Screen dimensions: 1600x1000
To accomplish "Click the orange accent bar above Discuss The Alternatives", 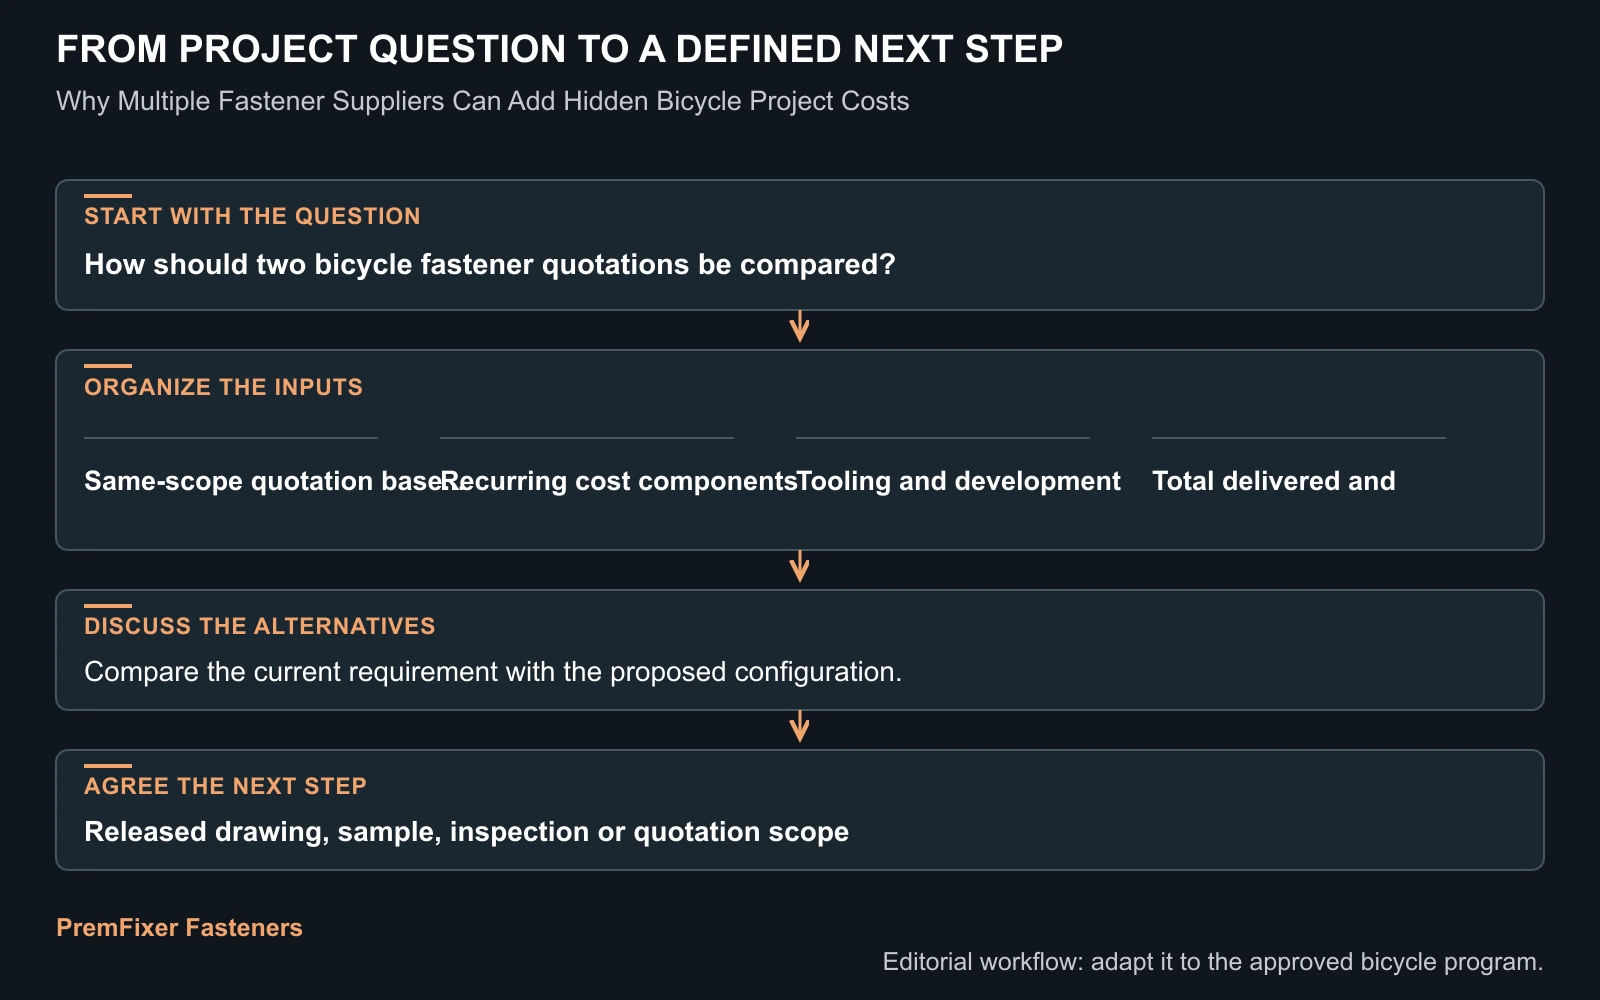I will (x=108, y=606).
